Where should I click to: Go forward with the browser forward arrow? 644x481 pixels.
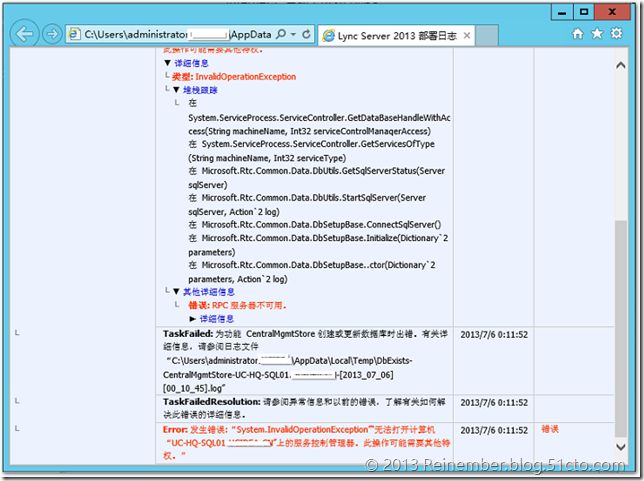coord(52,34)
